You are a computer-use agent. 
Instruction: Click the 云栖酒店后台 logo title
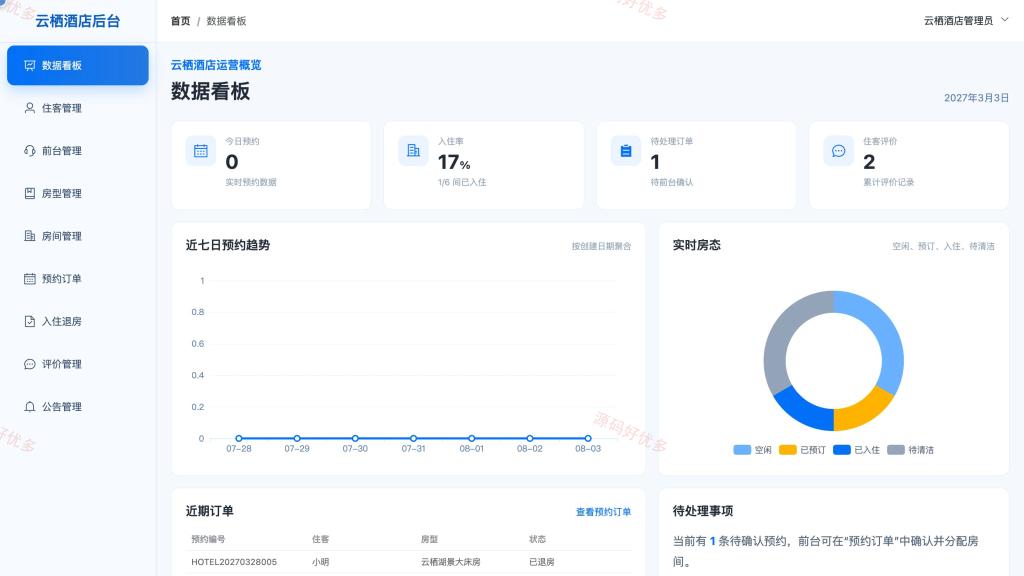click(x=78, y=21)
